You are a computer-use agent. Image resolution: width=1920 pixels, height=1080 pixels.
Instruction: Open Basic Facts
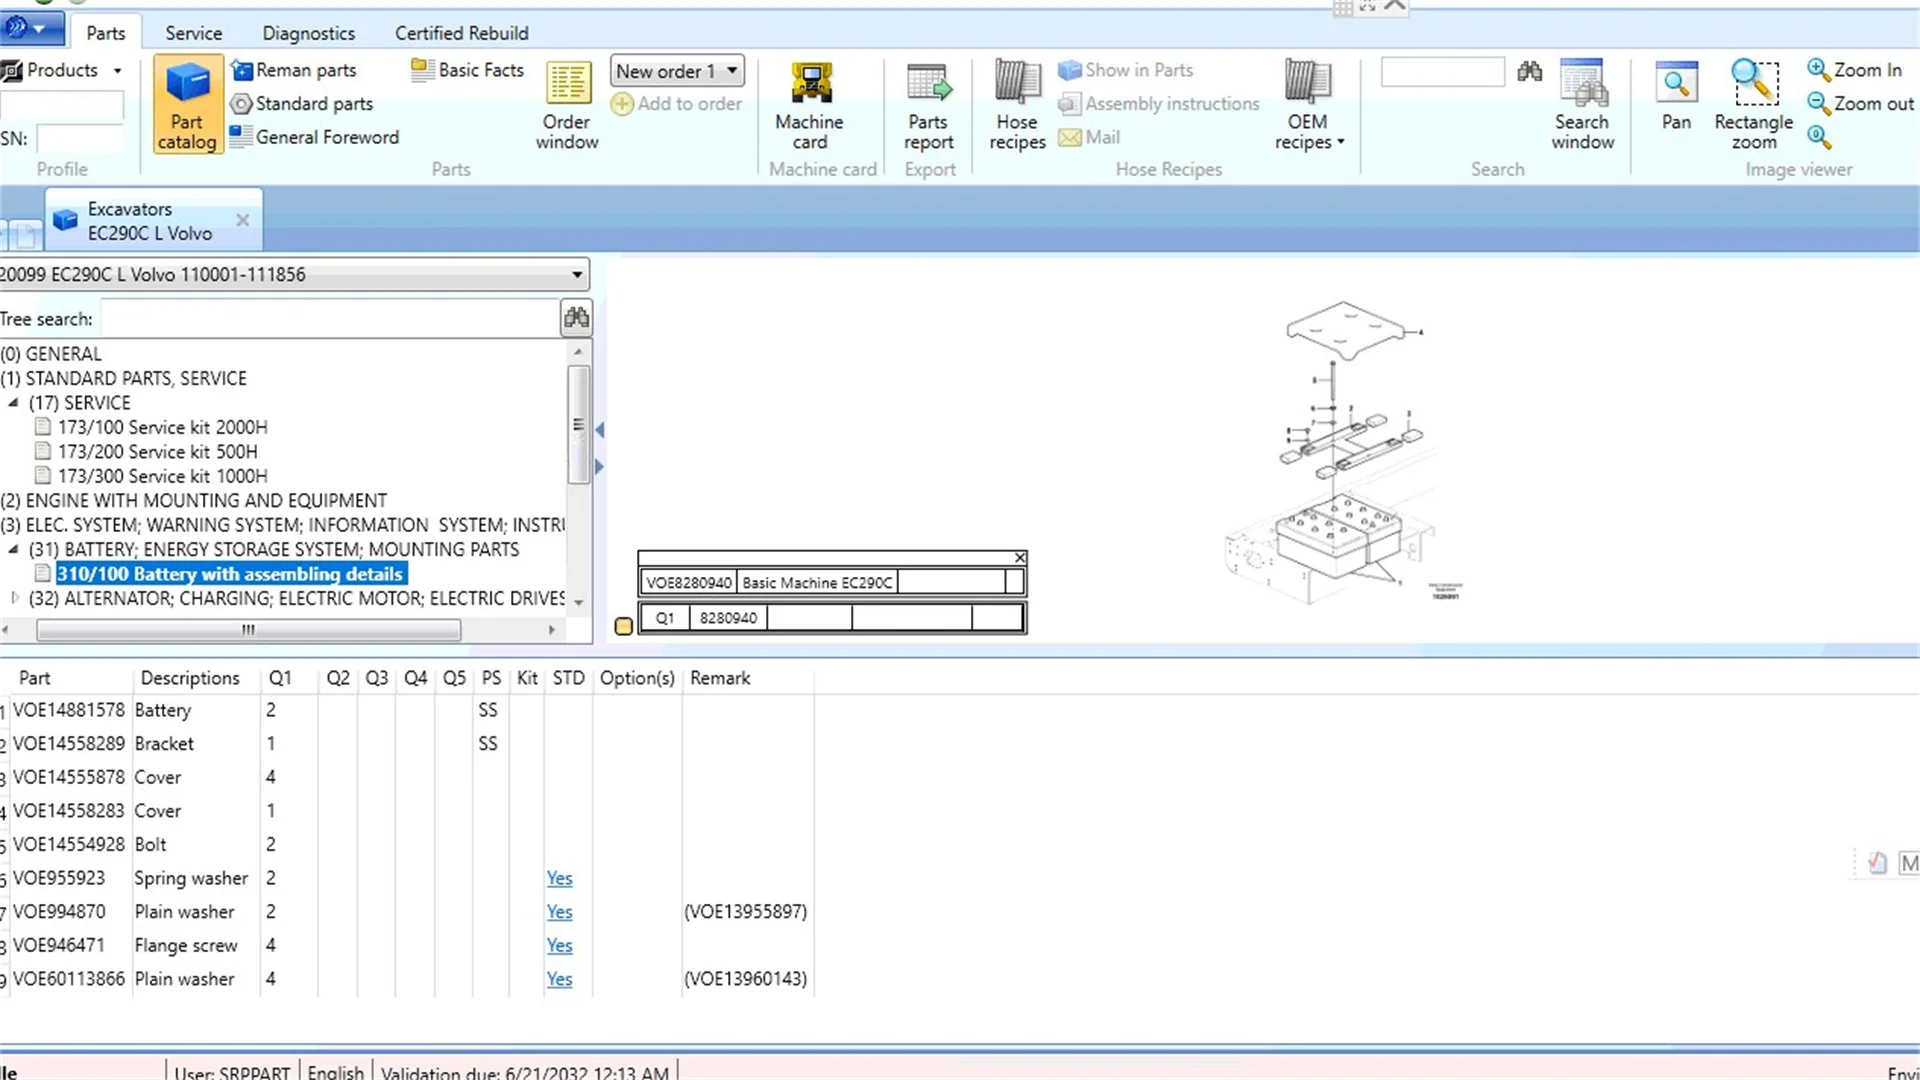(468, 70)
